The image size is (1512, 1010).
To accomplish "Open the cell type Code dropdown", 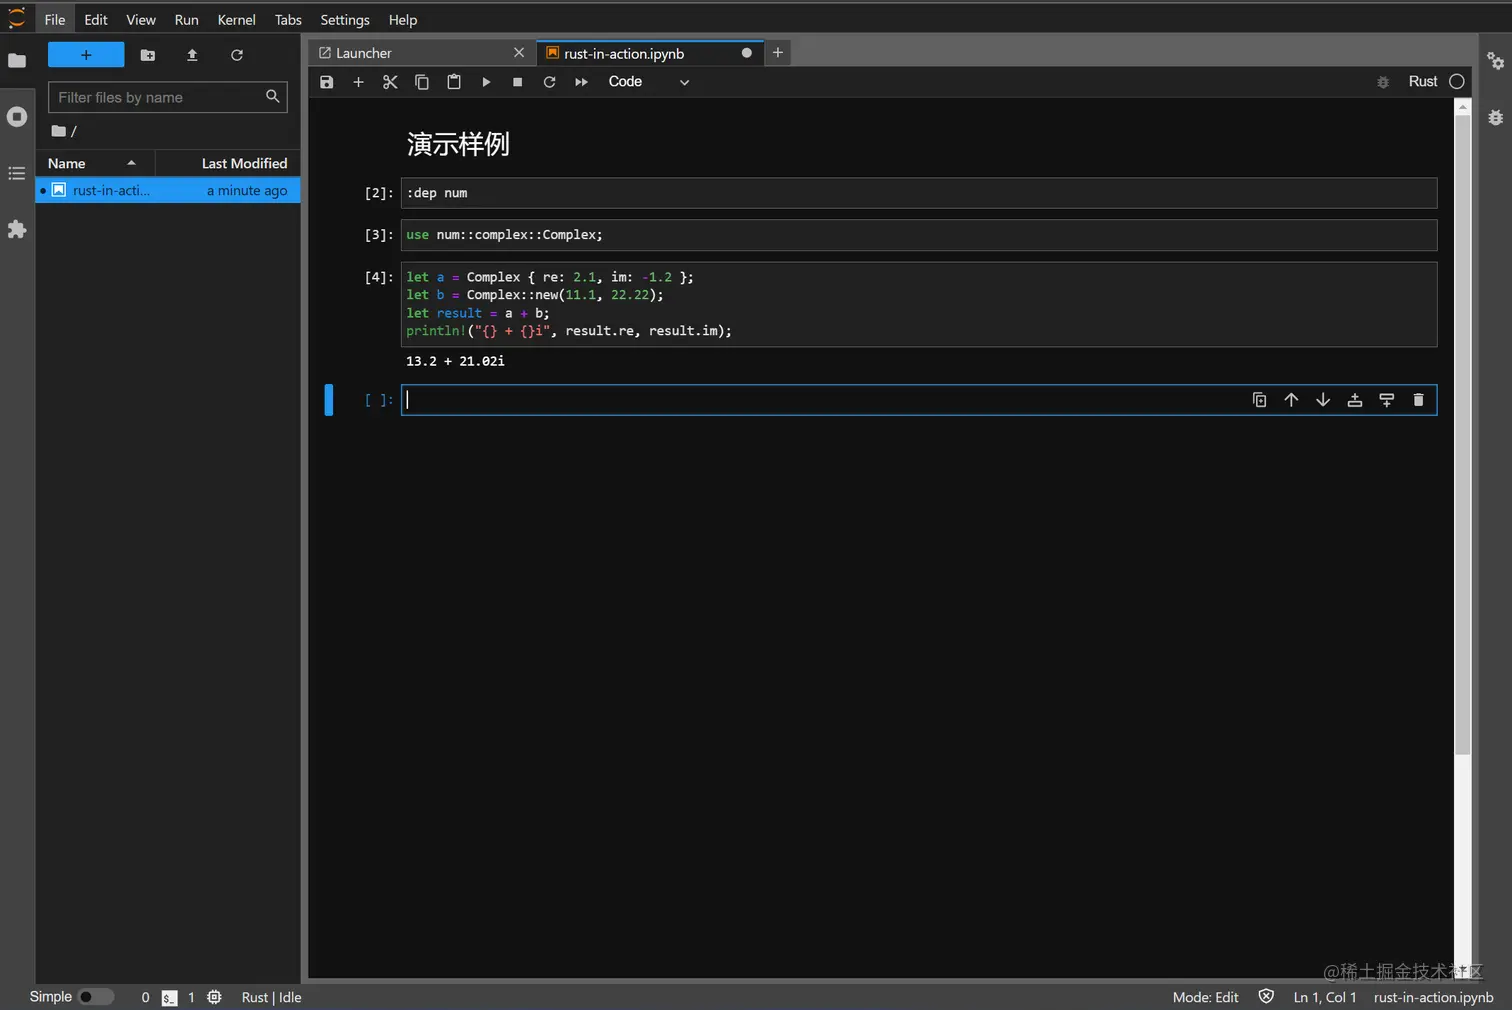I will coord(649,82).
